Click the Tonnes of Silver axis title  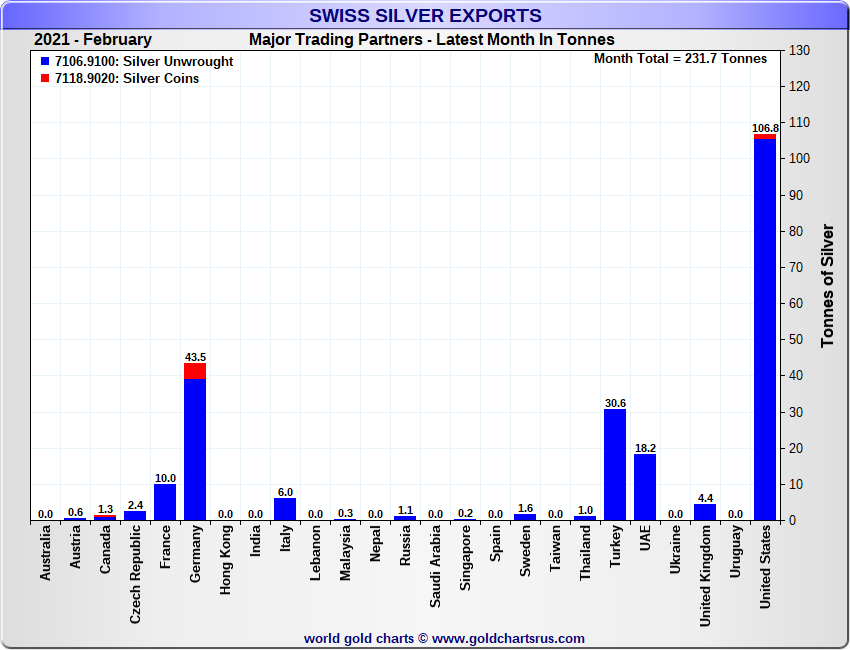(x=827, y=285)
